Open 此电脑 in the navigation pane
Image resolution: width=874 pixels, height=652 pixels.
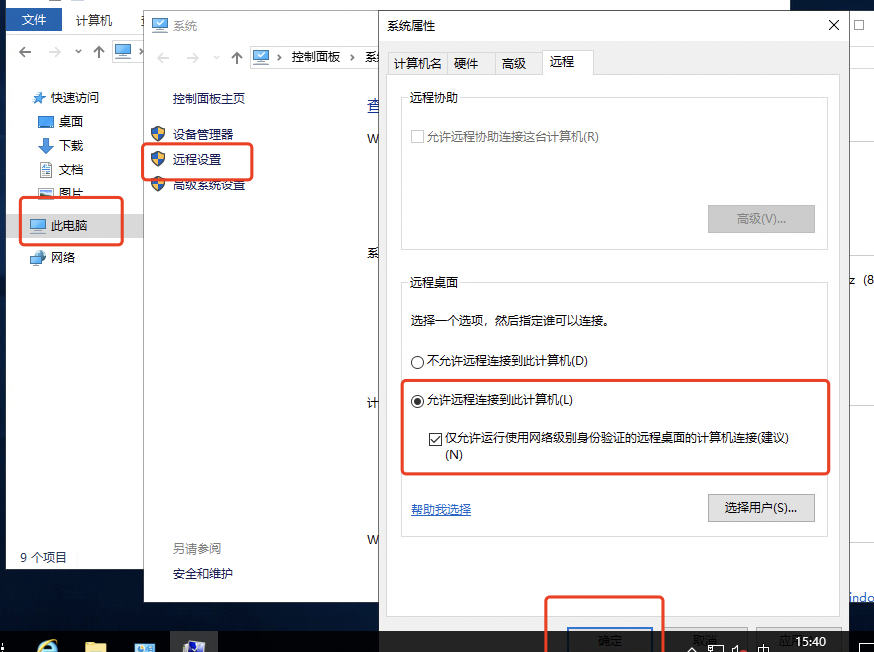coord(68,225)
